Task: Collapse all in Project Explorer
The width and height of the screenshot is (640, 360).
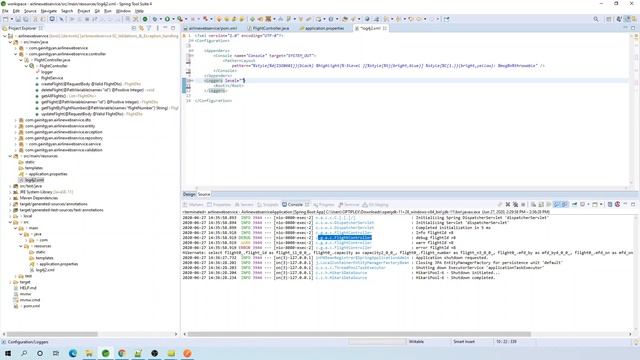Action: tap(133, 28)
